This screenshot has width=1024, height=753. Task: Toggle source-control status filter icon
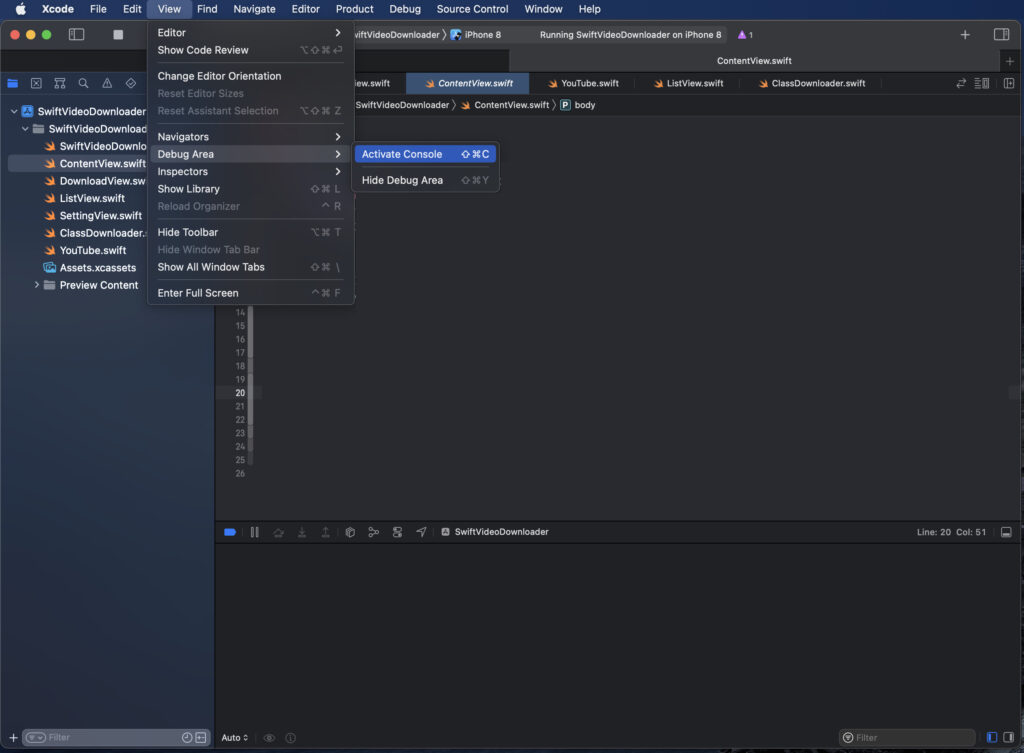point(200,738)
